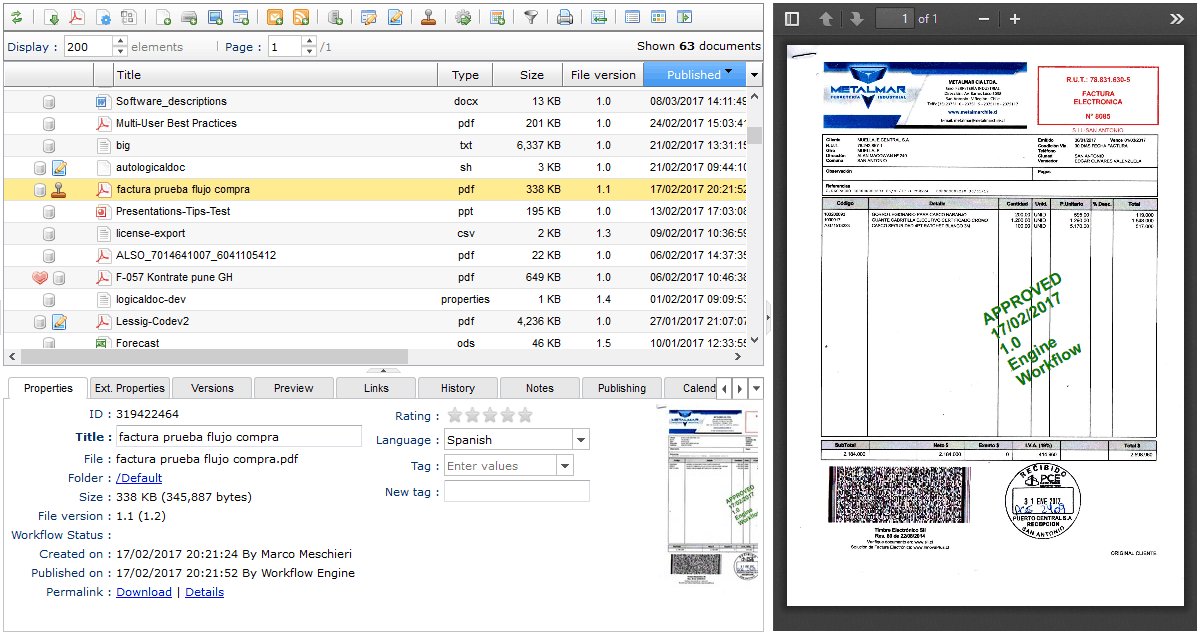Open PDF viewer tools double-arrow menu
The height and width of the screenshot is (633, 1198).
click(1177, 19)
